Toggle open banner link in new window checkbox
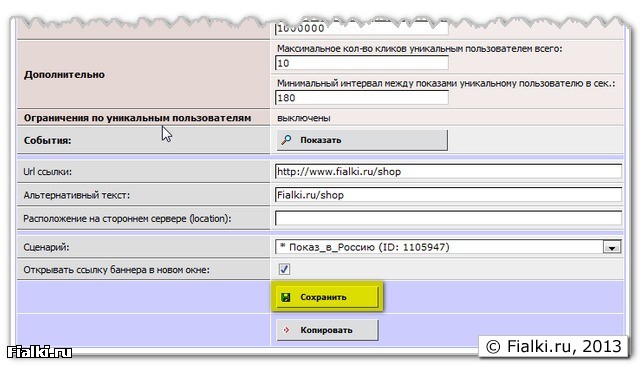This screenshot has height=365, width=640. 284,269
